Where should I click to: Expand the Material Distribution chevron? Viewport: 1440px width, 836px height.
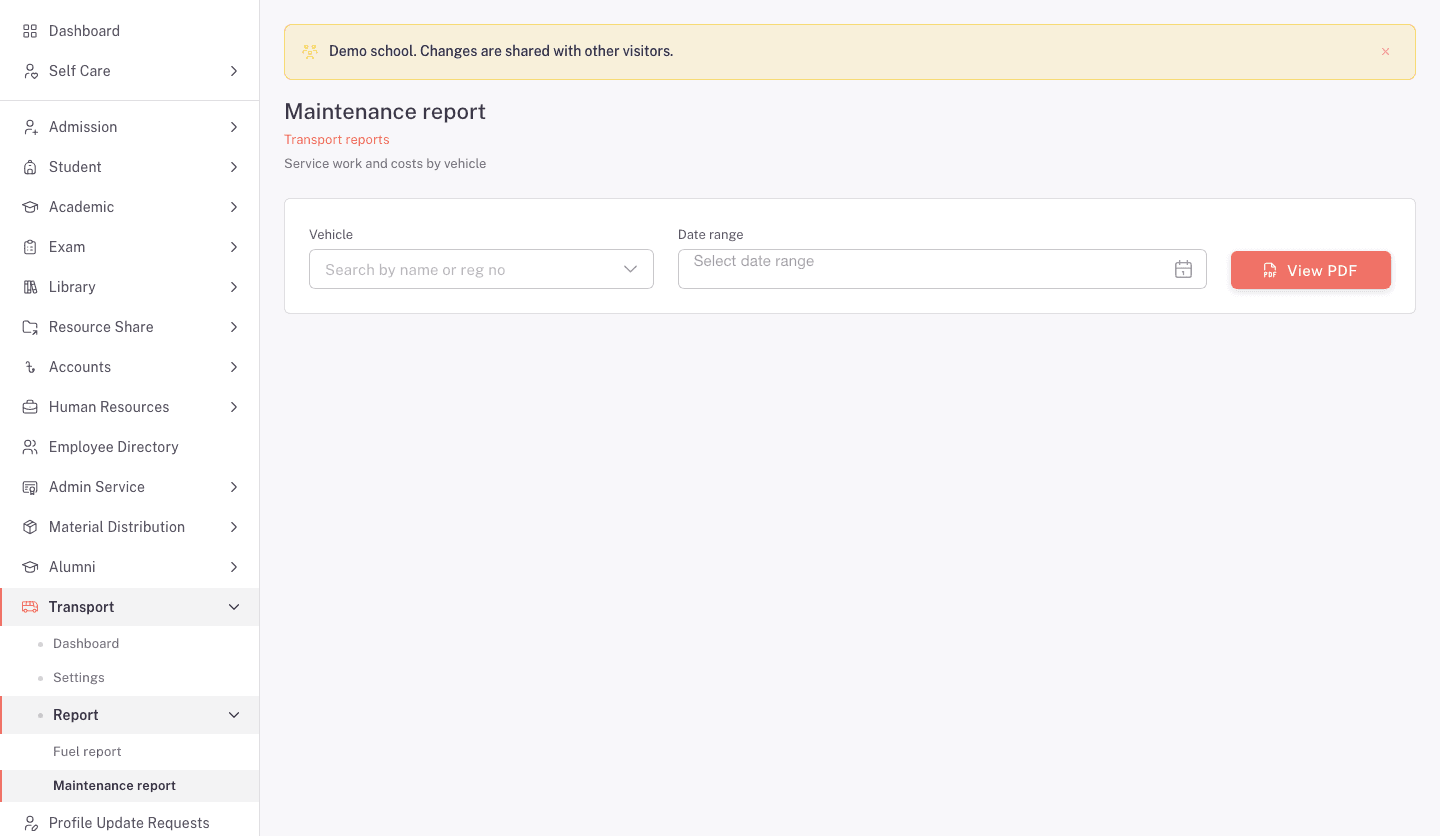click(x=234, y=527)
